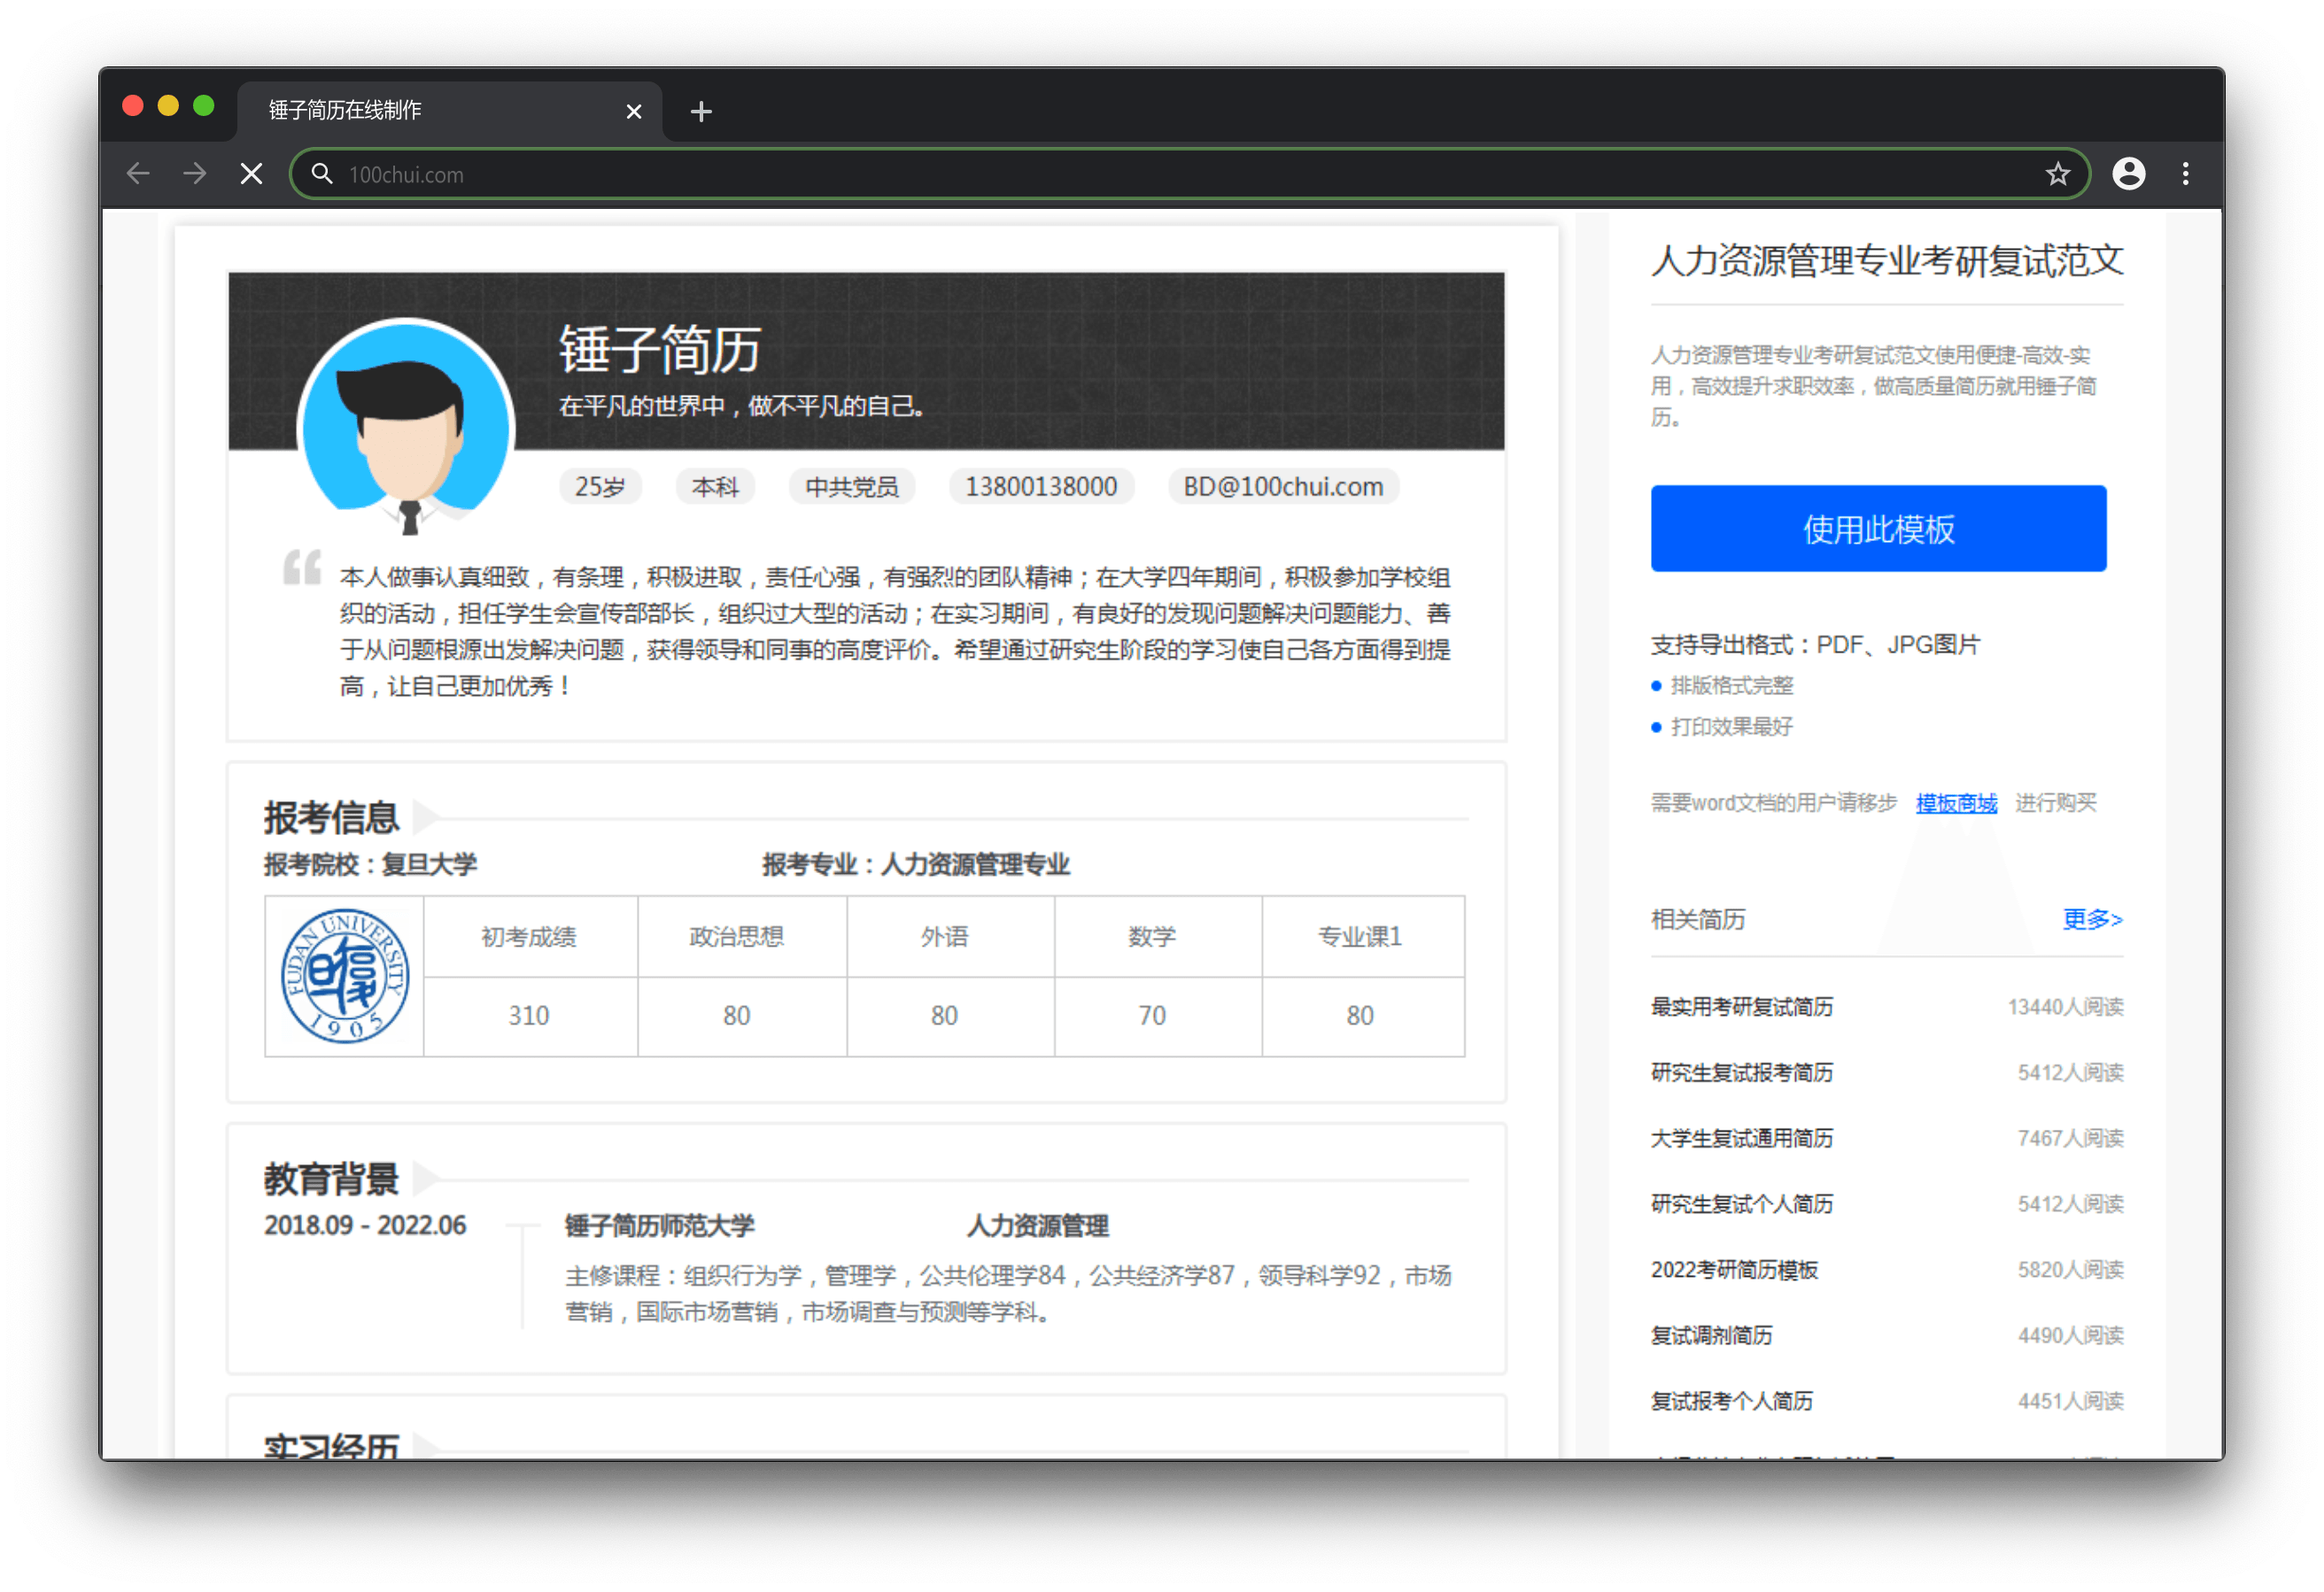Click the 25岁 tag
2324x1592 pixels.
(600, 487)
